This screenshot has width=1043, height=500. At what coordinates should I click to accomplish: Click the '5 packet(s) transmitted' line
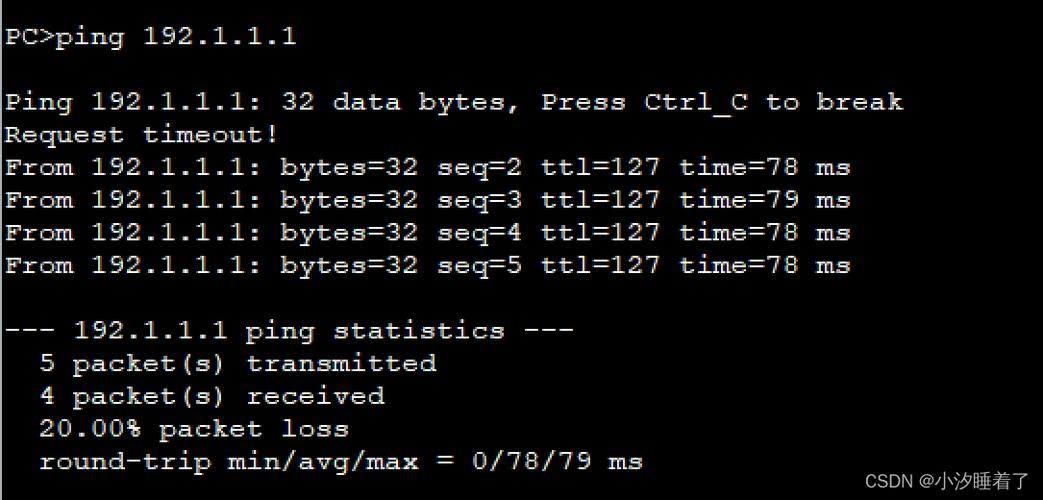(237, 364)
